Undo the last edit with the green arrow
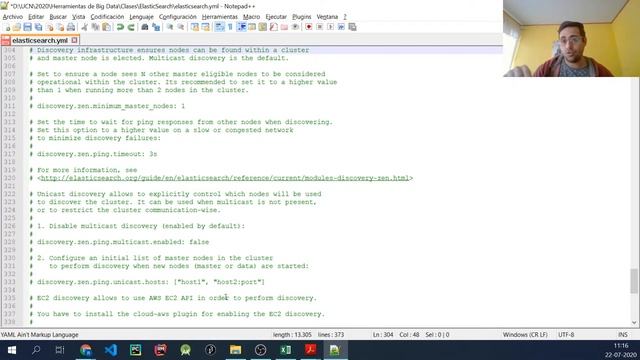640x360 pixels. click(120, 27)
